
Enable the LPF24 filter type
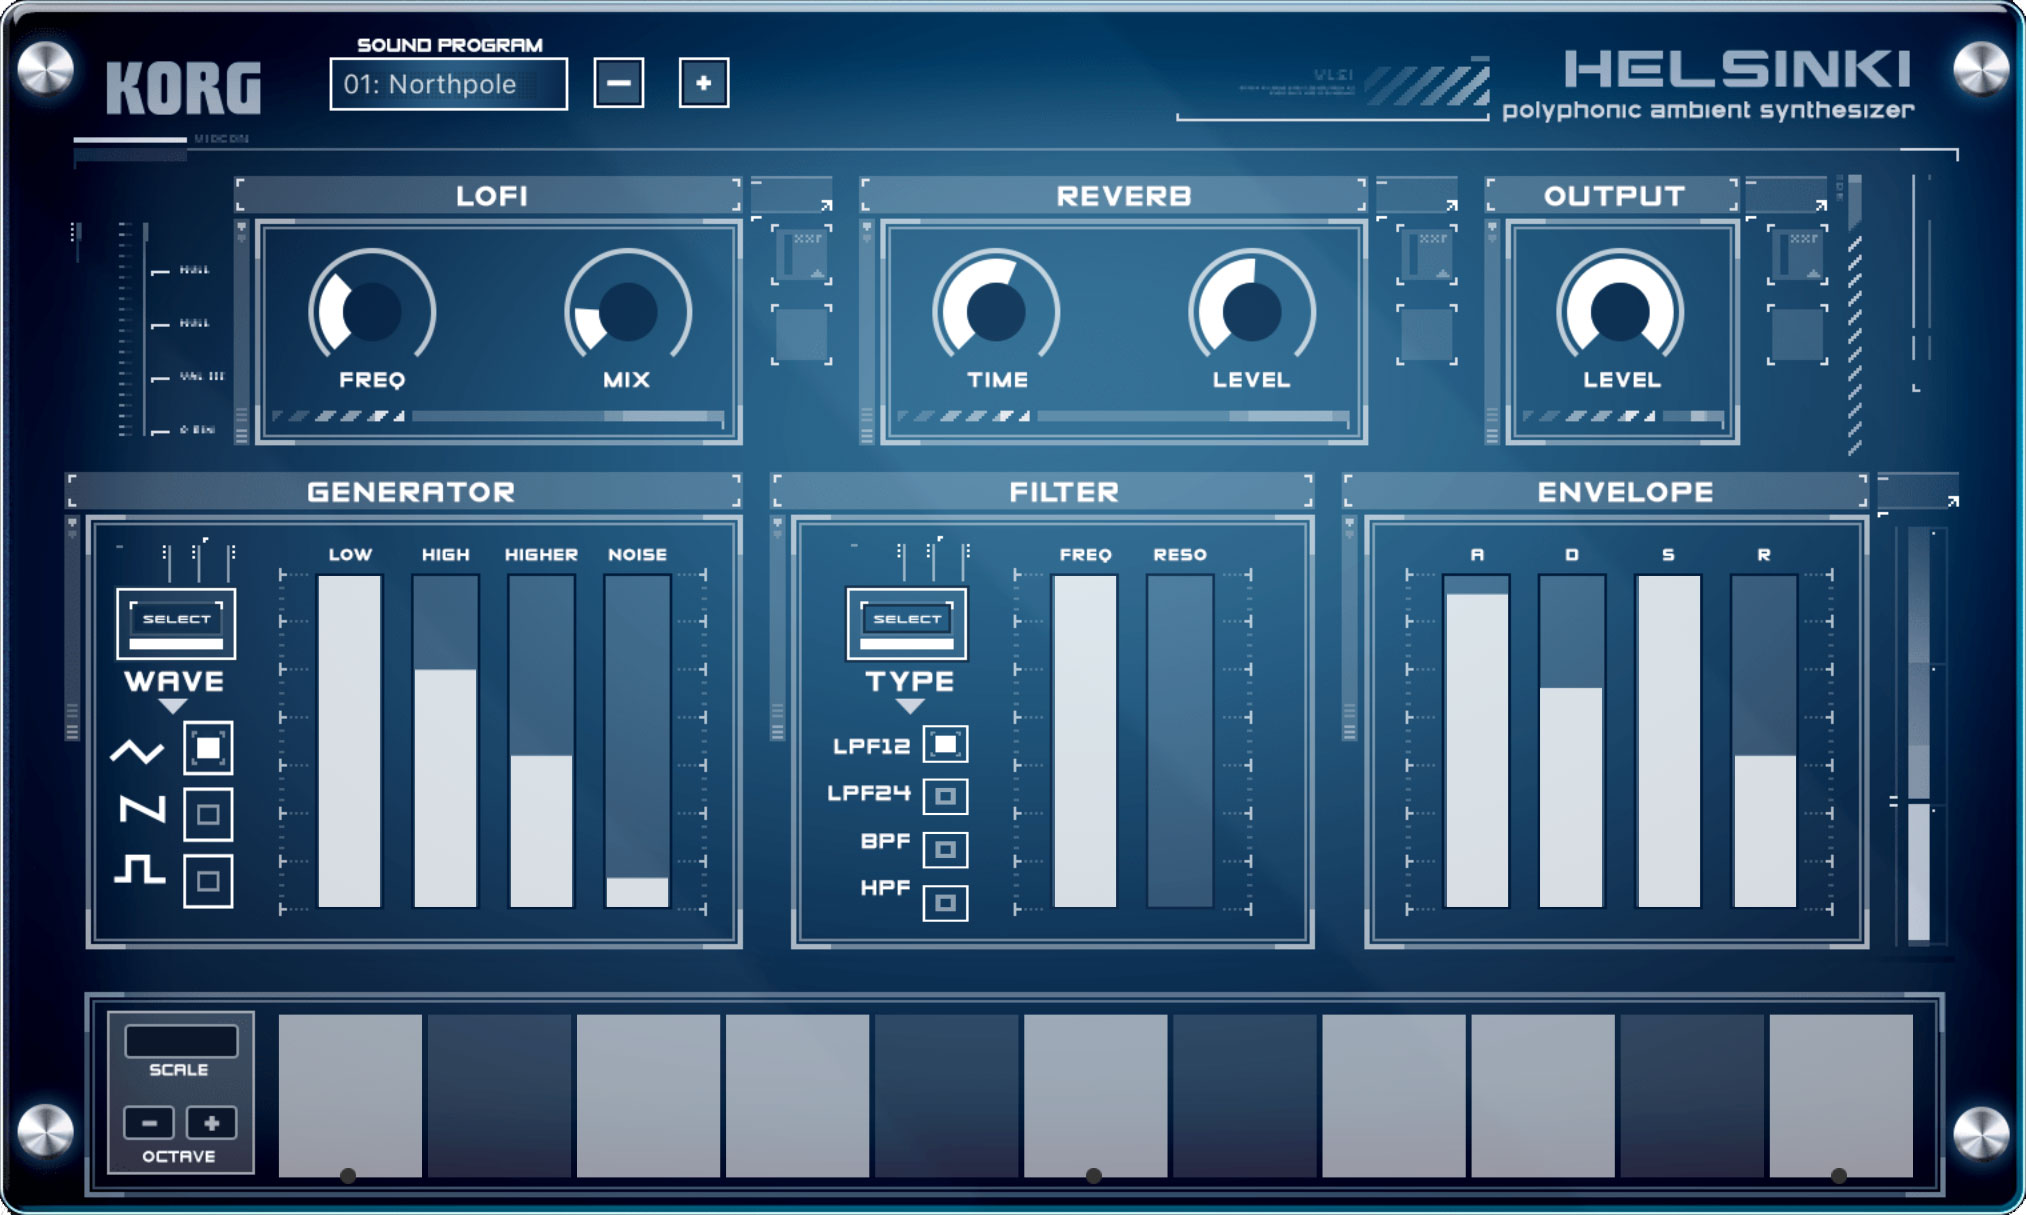pos(945,796)
